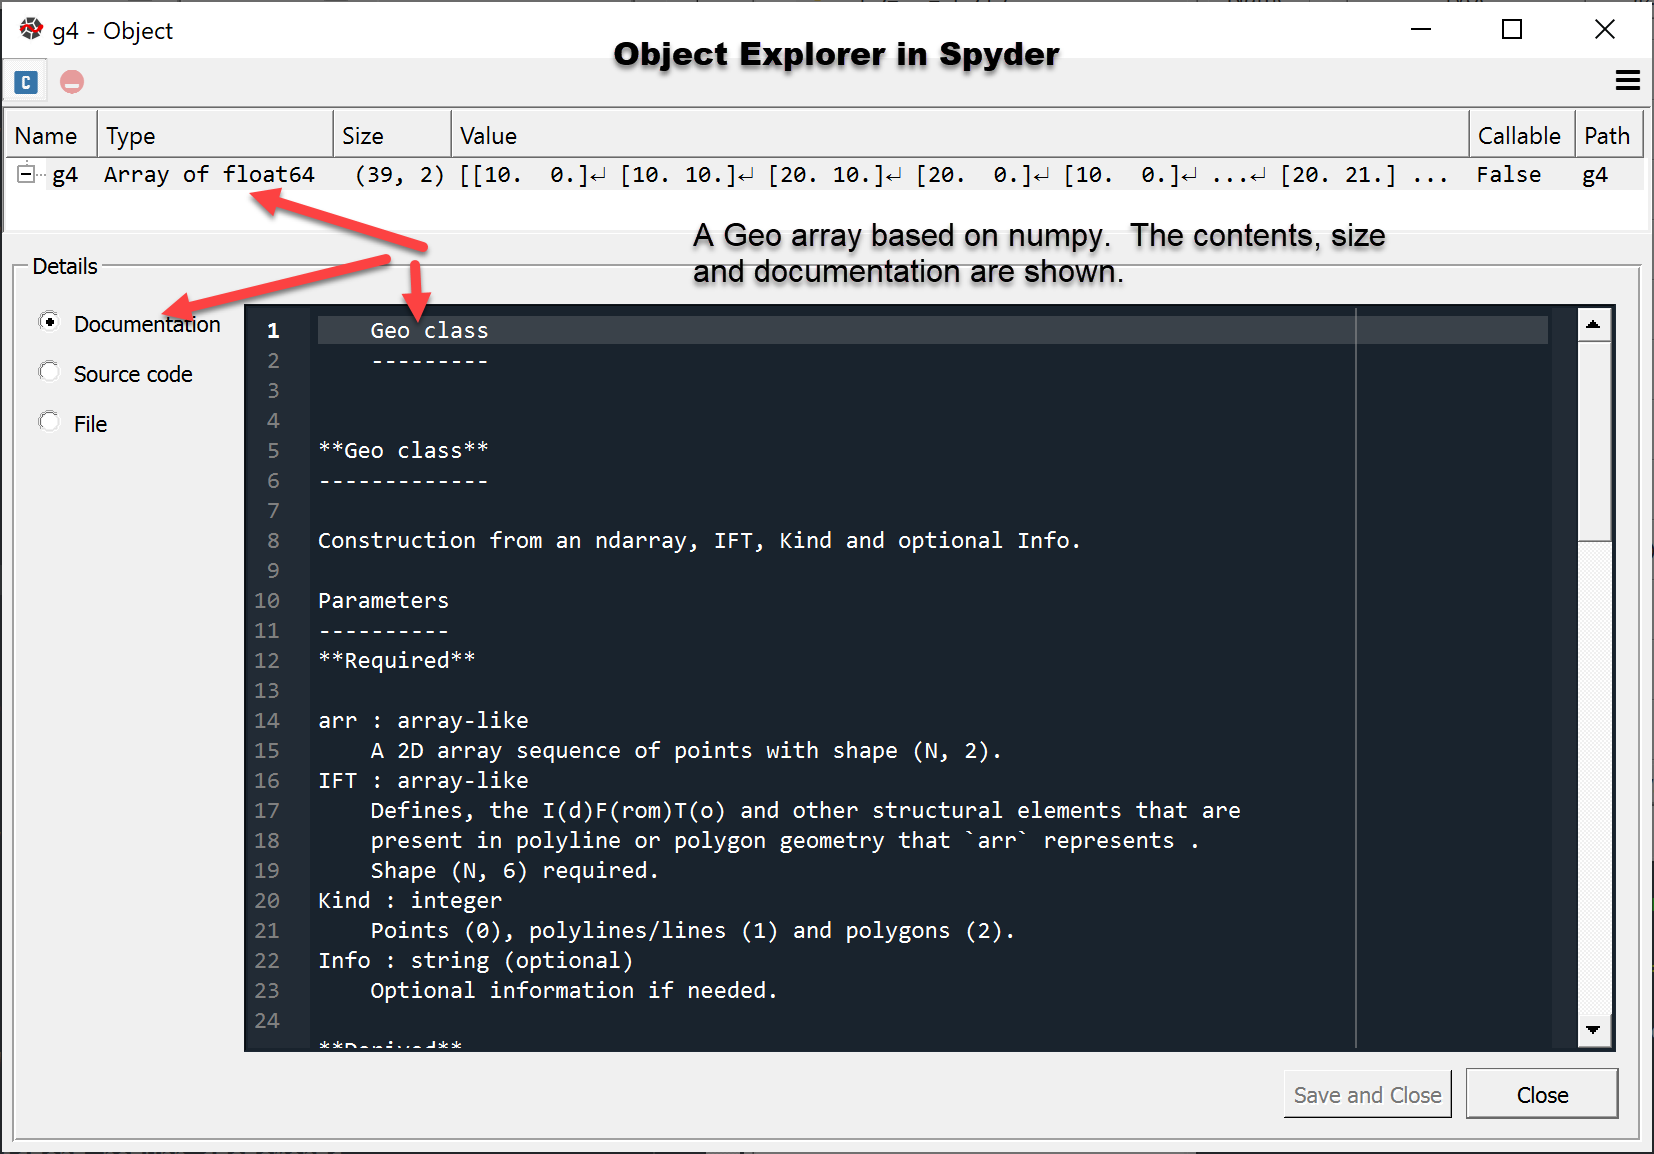Select the Source code radio button
Viewport: 1654px width, 1154px height.
pyautogui.click(x=48, y=371)
